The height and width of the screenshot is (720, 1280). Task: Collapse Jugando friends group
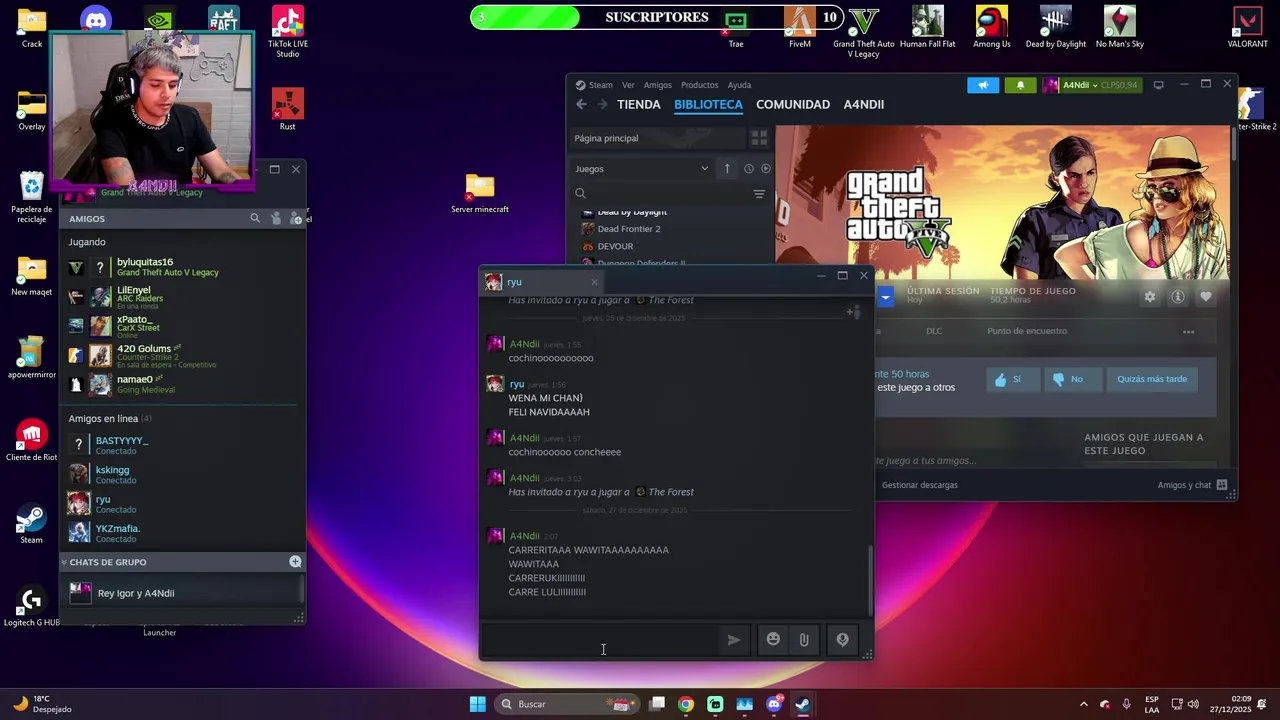tap(87, 242)
